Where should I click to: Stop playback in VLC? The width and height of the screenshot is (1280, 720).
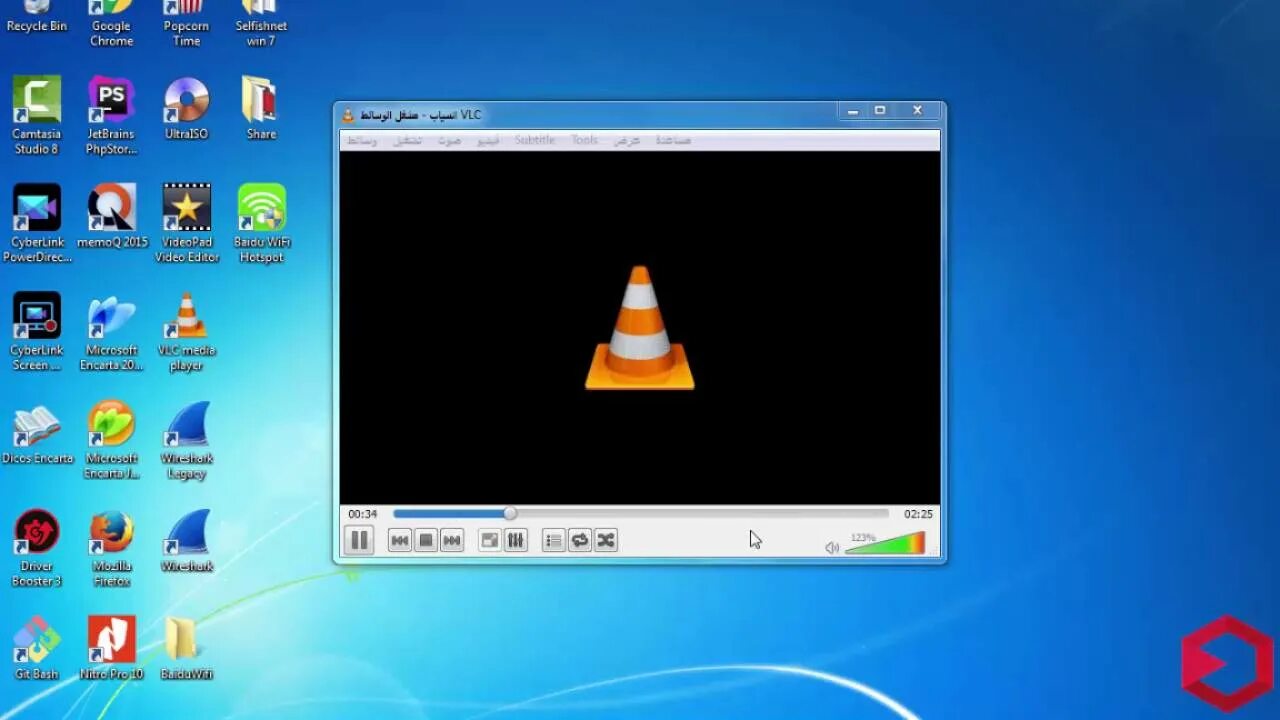coord(426,540)
